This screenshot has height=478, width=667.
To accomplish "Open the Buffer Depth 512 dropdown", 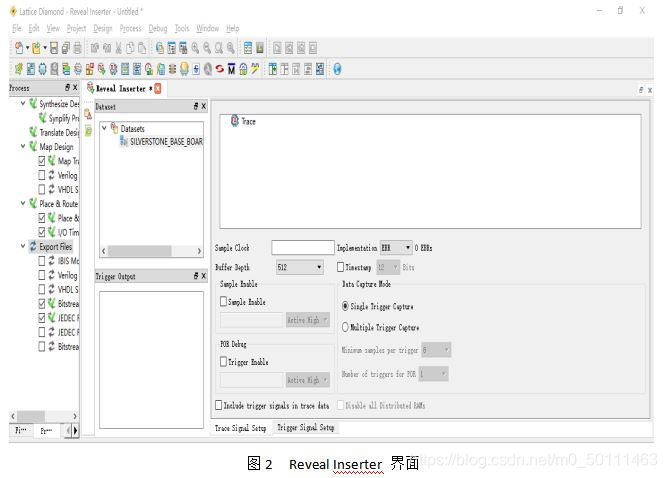I will 299,267.
